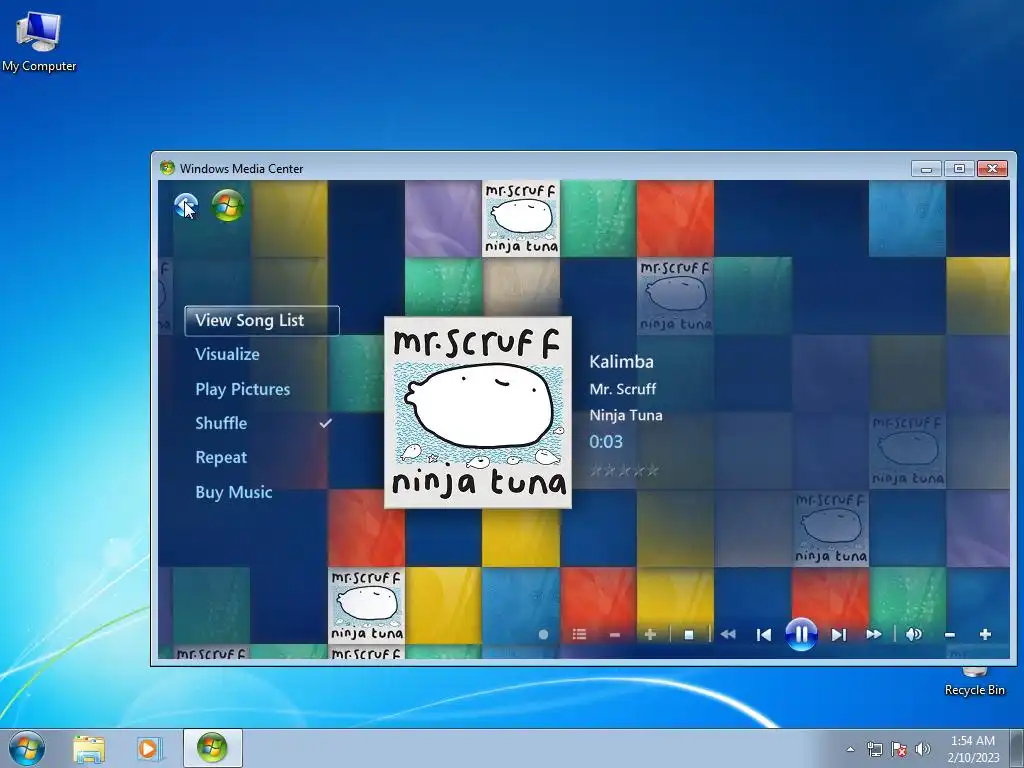Click channel down minus next to list icon

point(615,635)
